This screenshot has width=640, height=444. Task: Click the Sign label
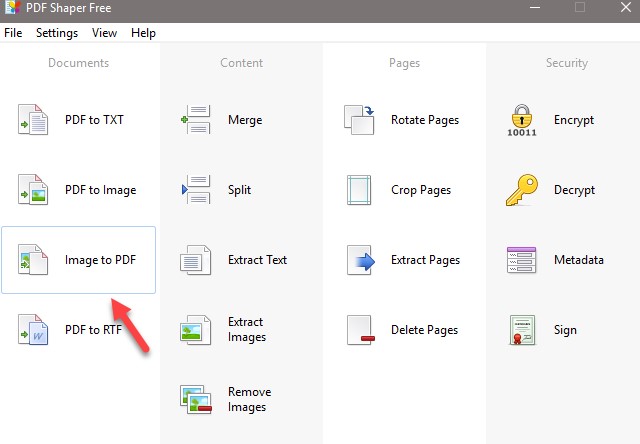[565, 330]
